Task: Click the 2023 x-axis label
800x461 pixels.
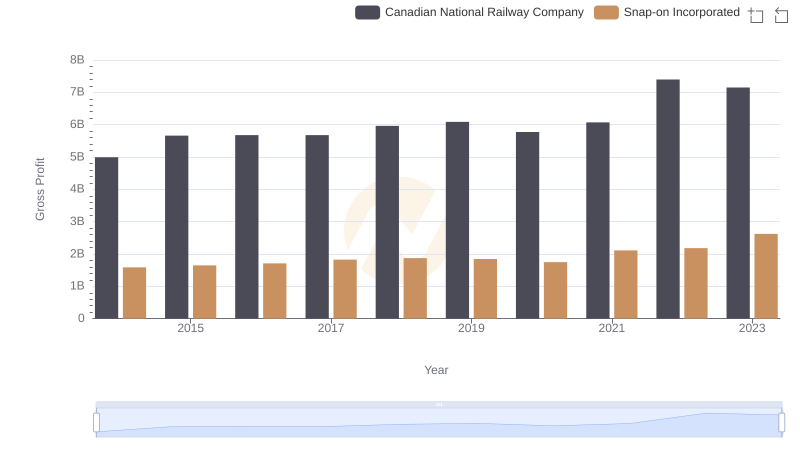Action: click(x=752, y=328)
